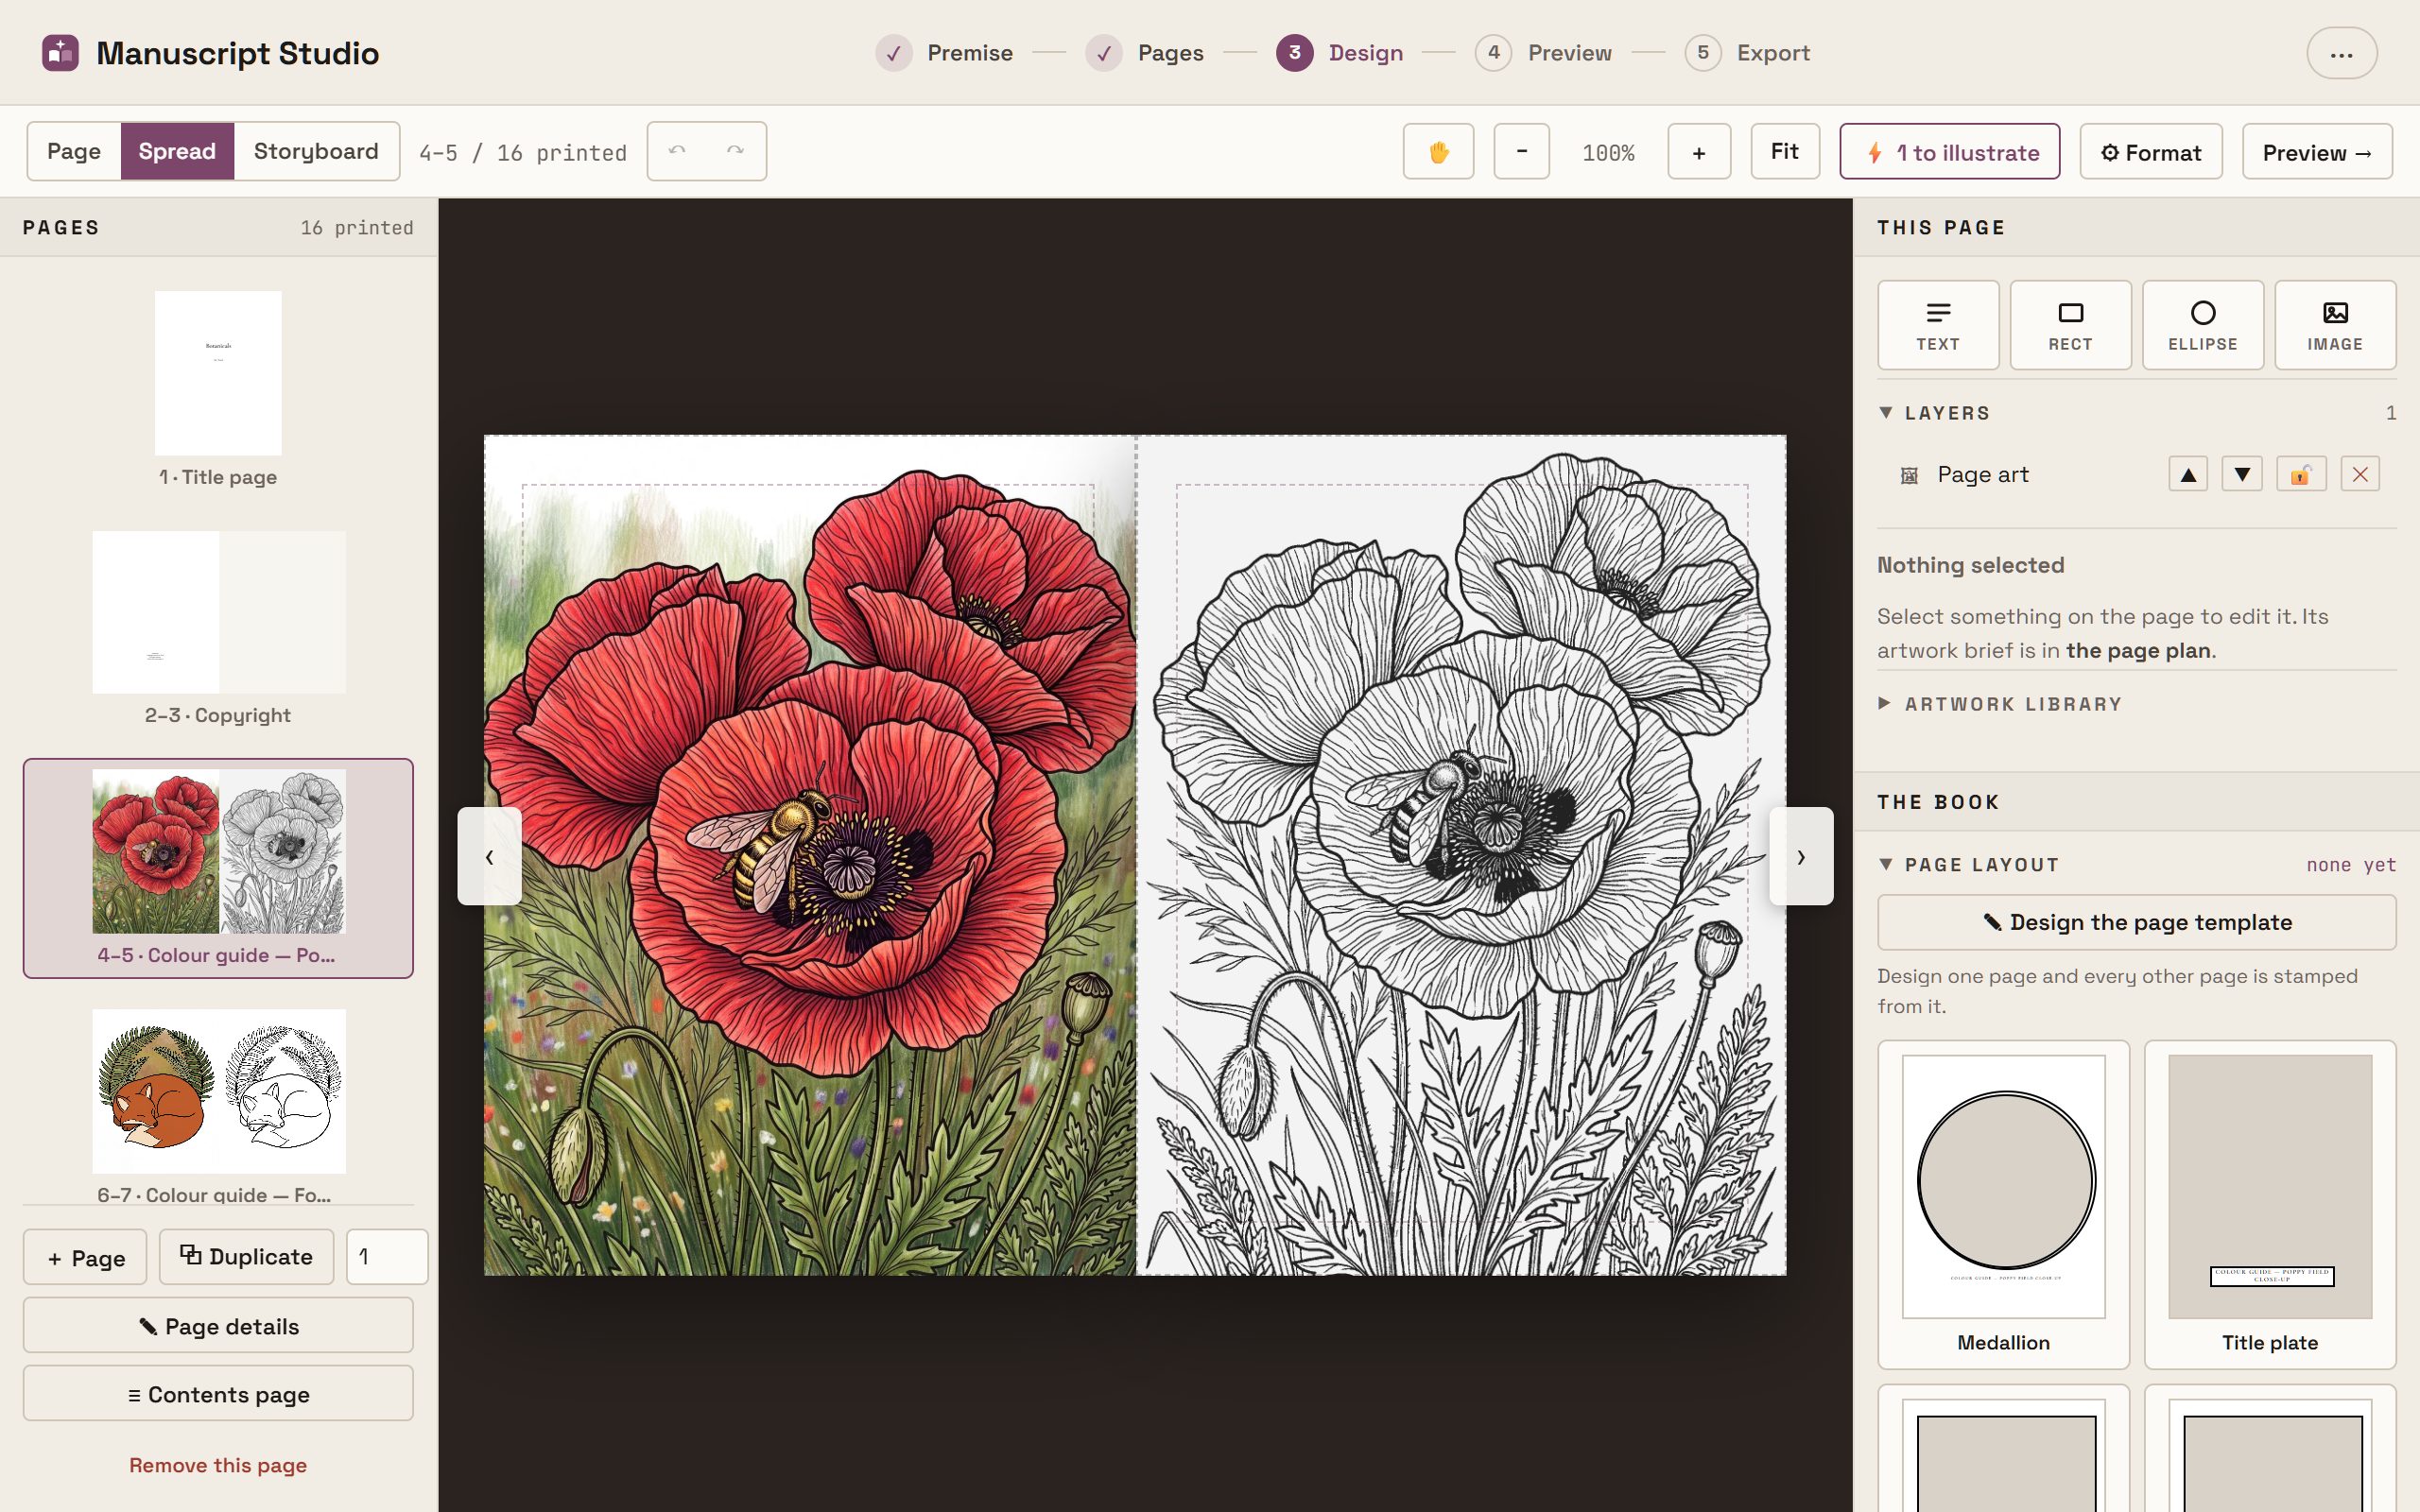
Task: Click the undo arrow icon
Action: click(677, 151)
